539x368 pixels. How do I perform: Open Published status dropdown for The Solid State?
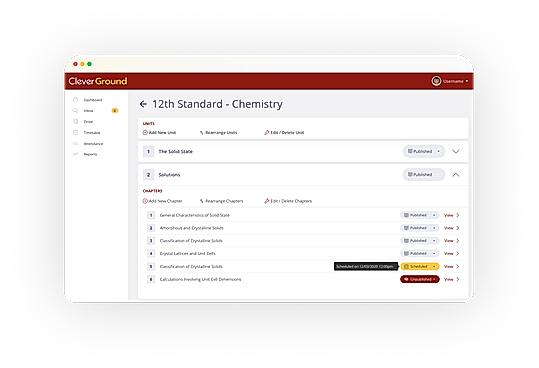[x=424, y=152]
